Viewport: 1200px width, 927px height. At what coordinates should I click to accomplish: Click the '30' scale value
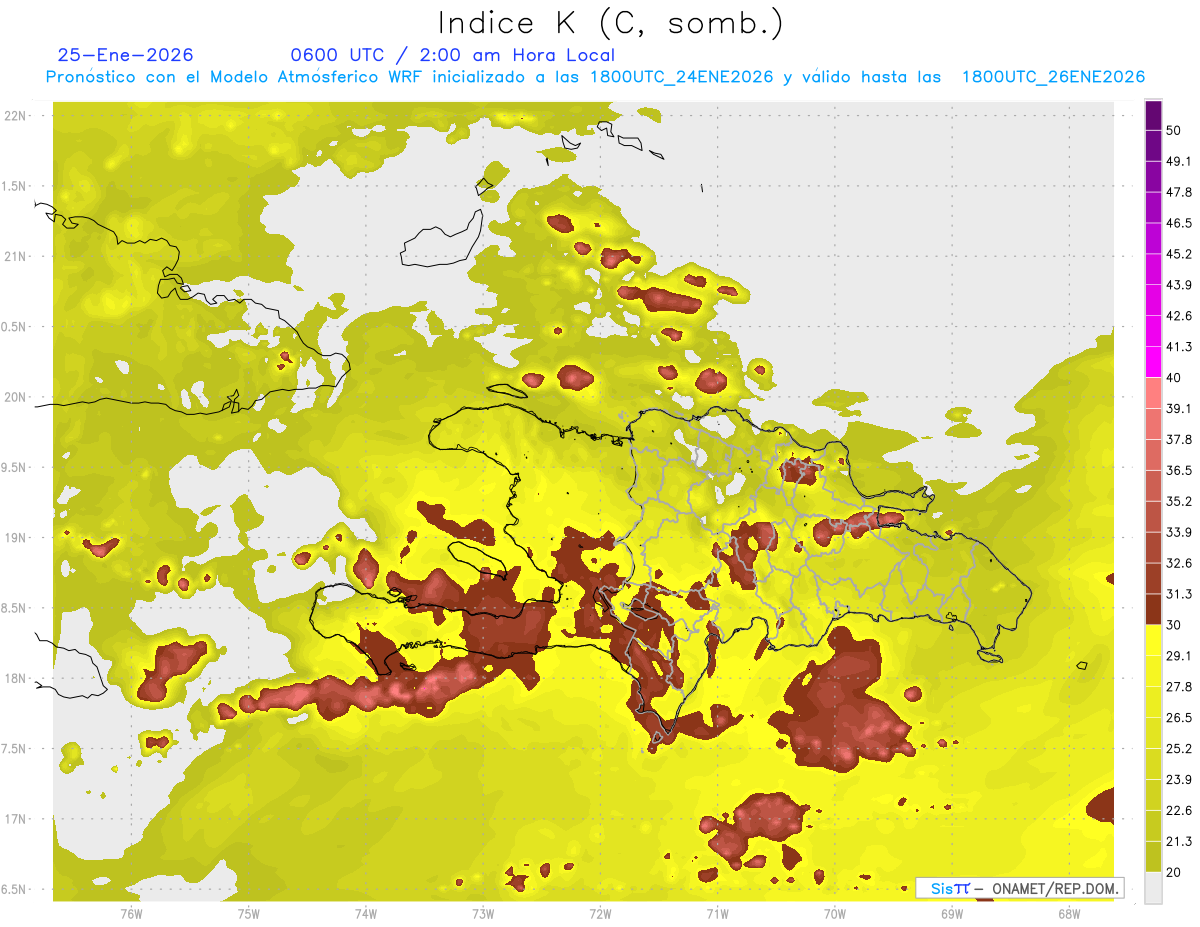point(1174,625)
